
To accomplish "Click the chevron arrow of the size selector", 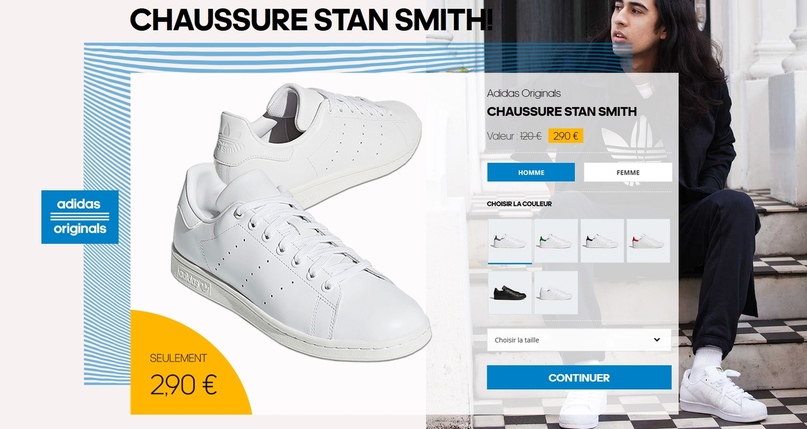I will click(657, 340).
